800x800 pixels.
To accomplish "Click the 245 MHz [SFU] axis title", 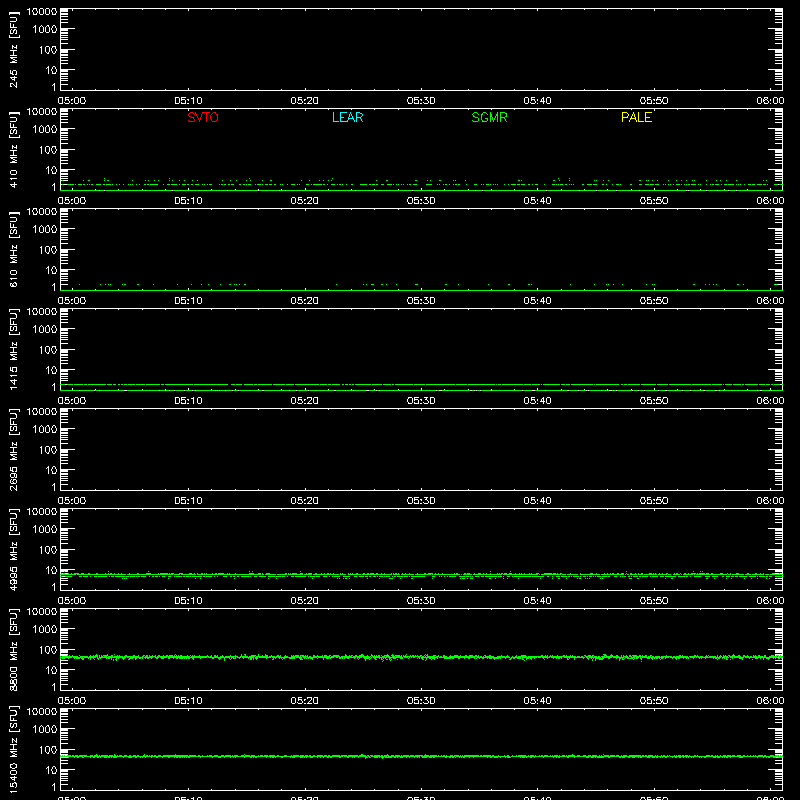I will (13, 50).
